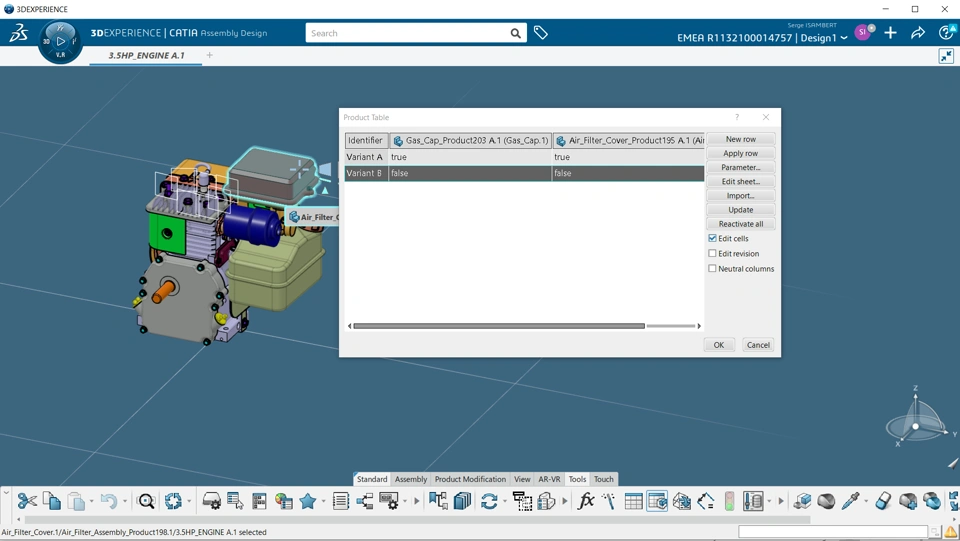Open the Design1 credentials dropdown chevron

click(844, 38)
